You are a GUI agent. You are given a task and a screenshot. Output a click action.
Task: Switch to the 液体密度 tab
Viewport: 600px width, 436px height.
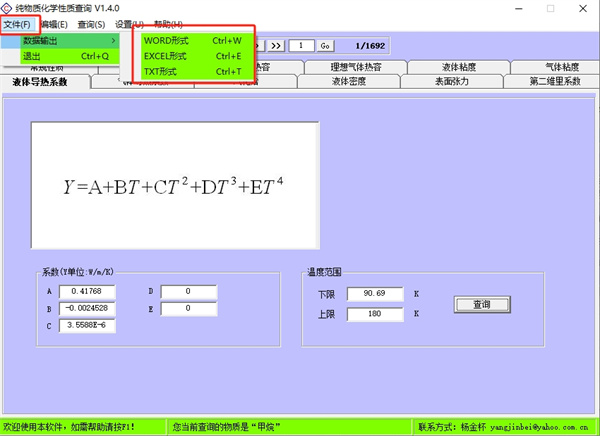point(349,82)
